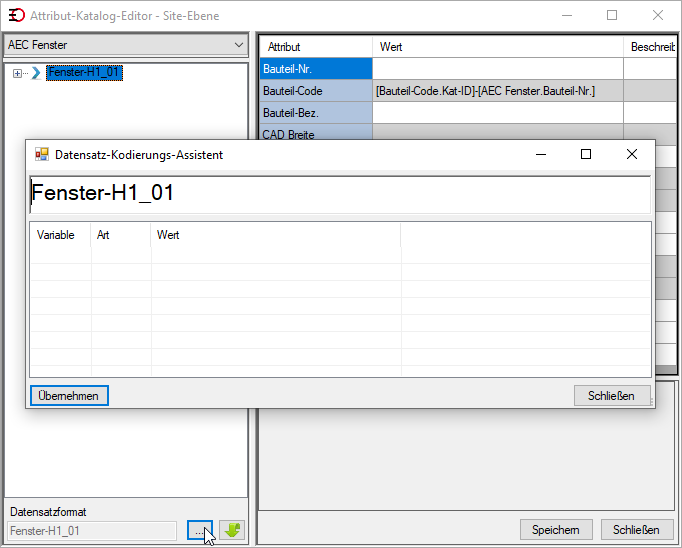The width and height of the screenshot is (682, 548).
Task: Click the Datensatz-Kodierungs-Assistent title icon
Action: pos(42,154)
